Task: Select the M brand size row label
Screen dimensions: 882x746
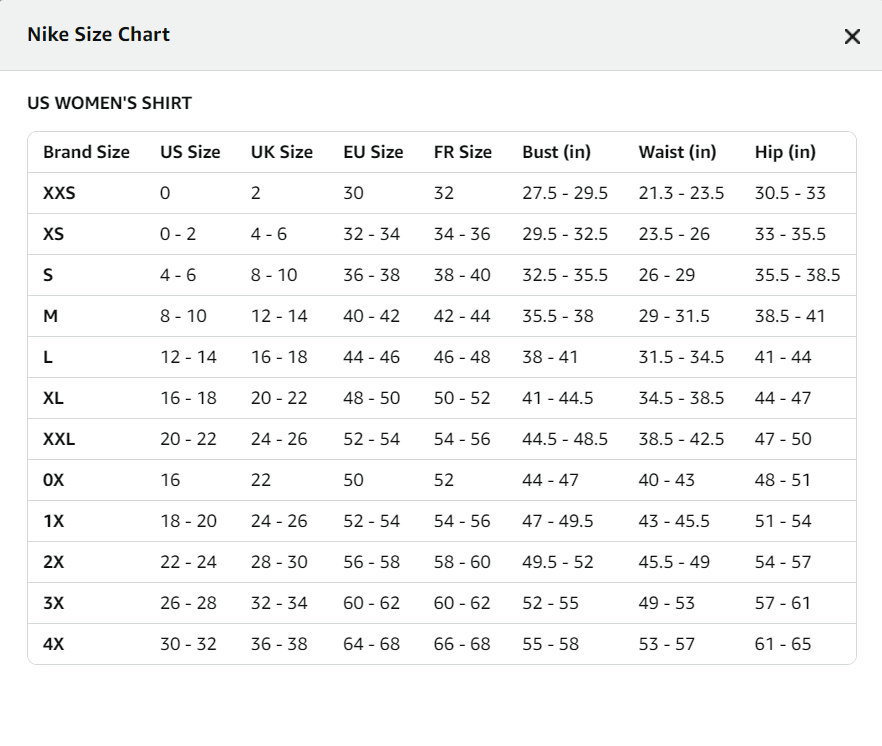Action: (x=50, y=316)
